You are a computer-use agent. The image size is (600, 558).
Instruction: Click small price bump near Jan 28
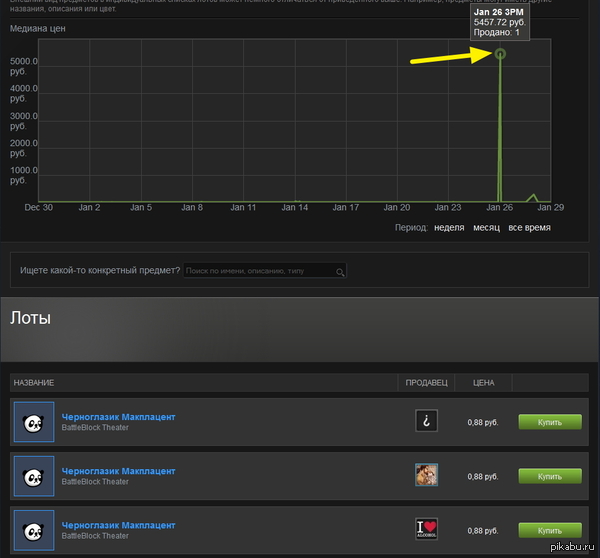(x=532, y=197)
